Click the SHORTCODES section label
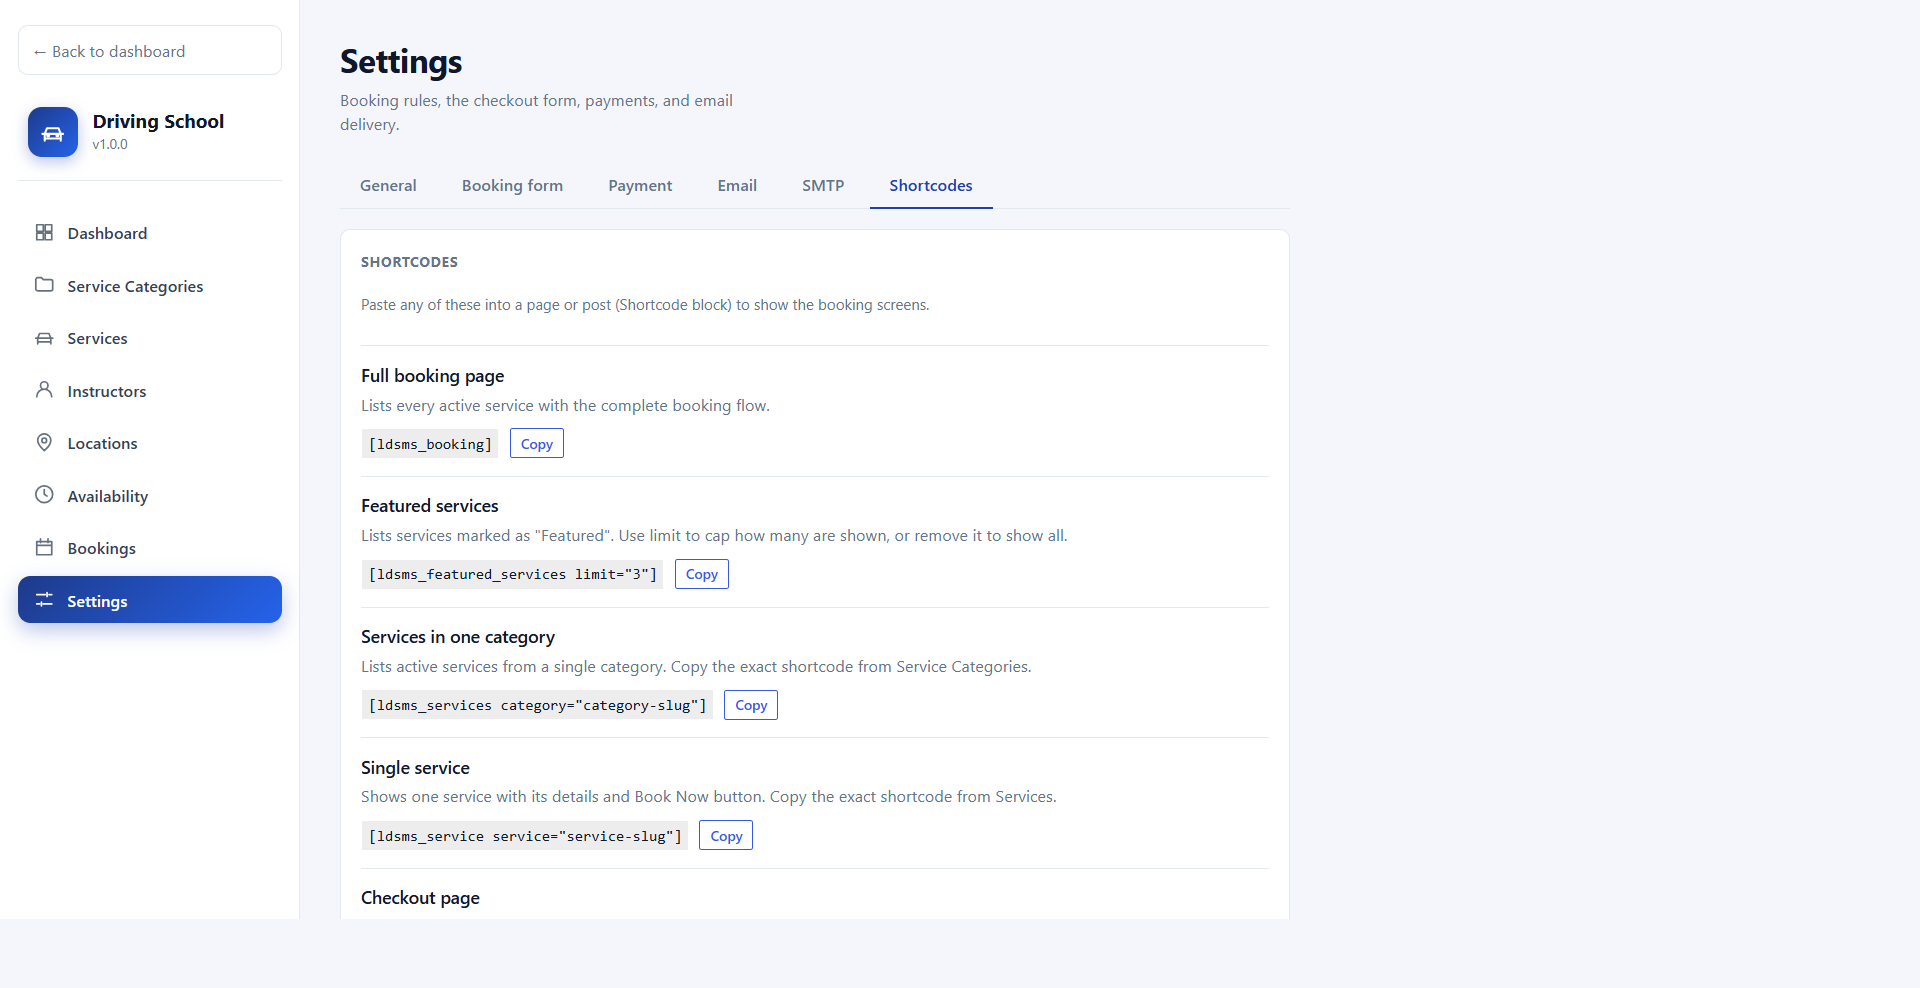The width and height of the screenshot is (1920, 988). point(409,262)
